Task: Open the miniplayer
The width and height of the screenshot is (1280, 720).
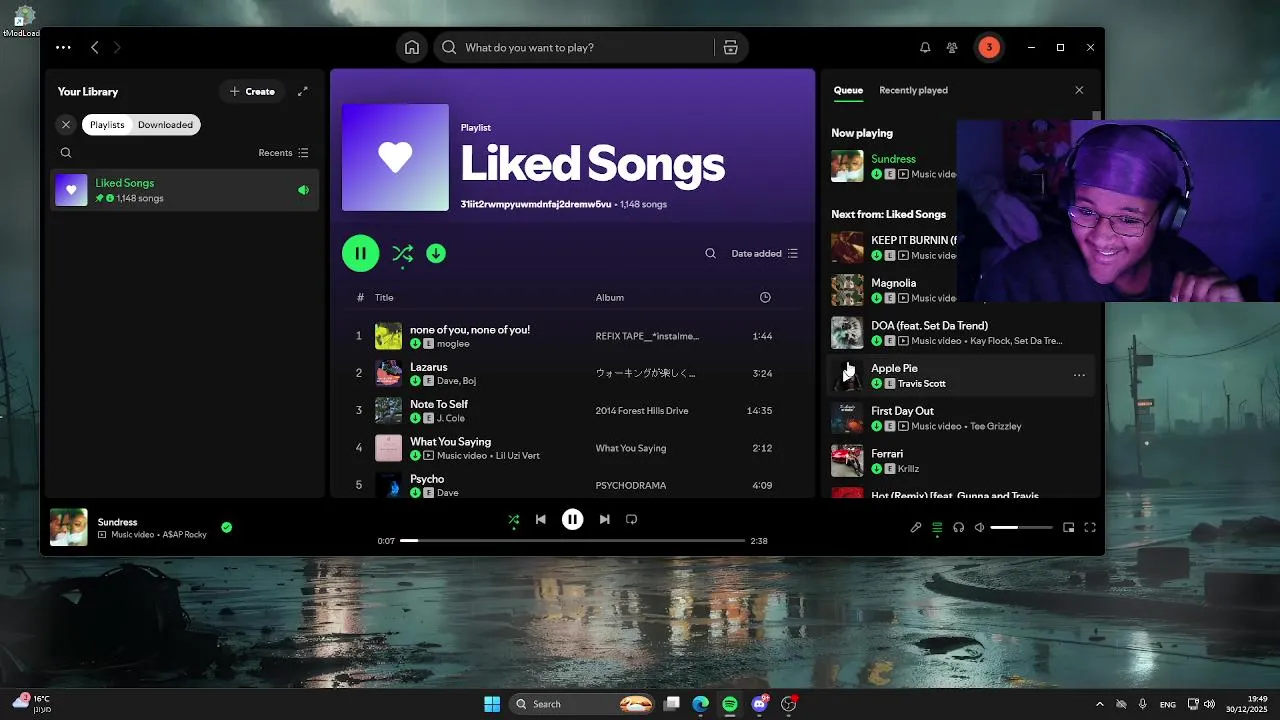Action: (1068, 527)
